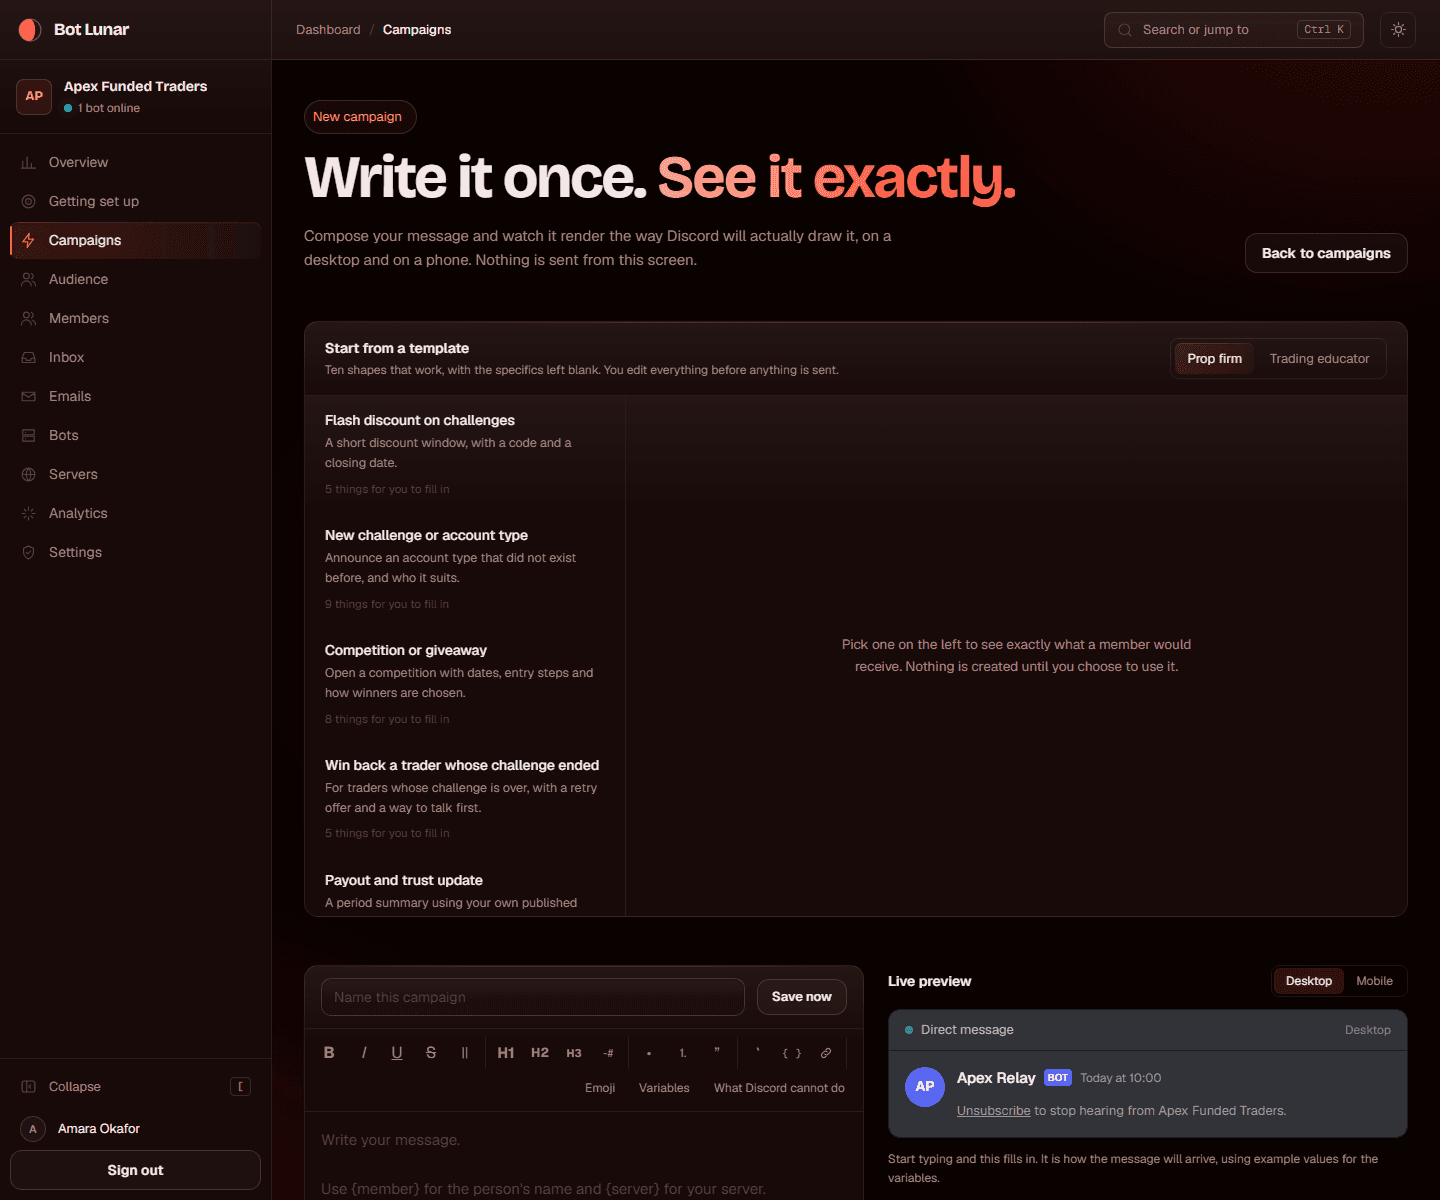Open the Search or jump to box
Screen dimensions: 1440x1200
click(1233, 30)
